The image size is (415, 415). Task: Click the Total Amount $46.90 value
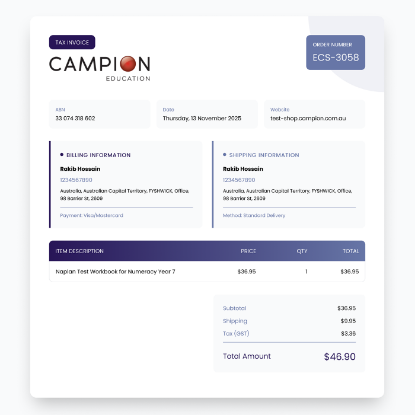pos(339,357)
